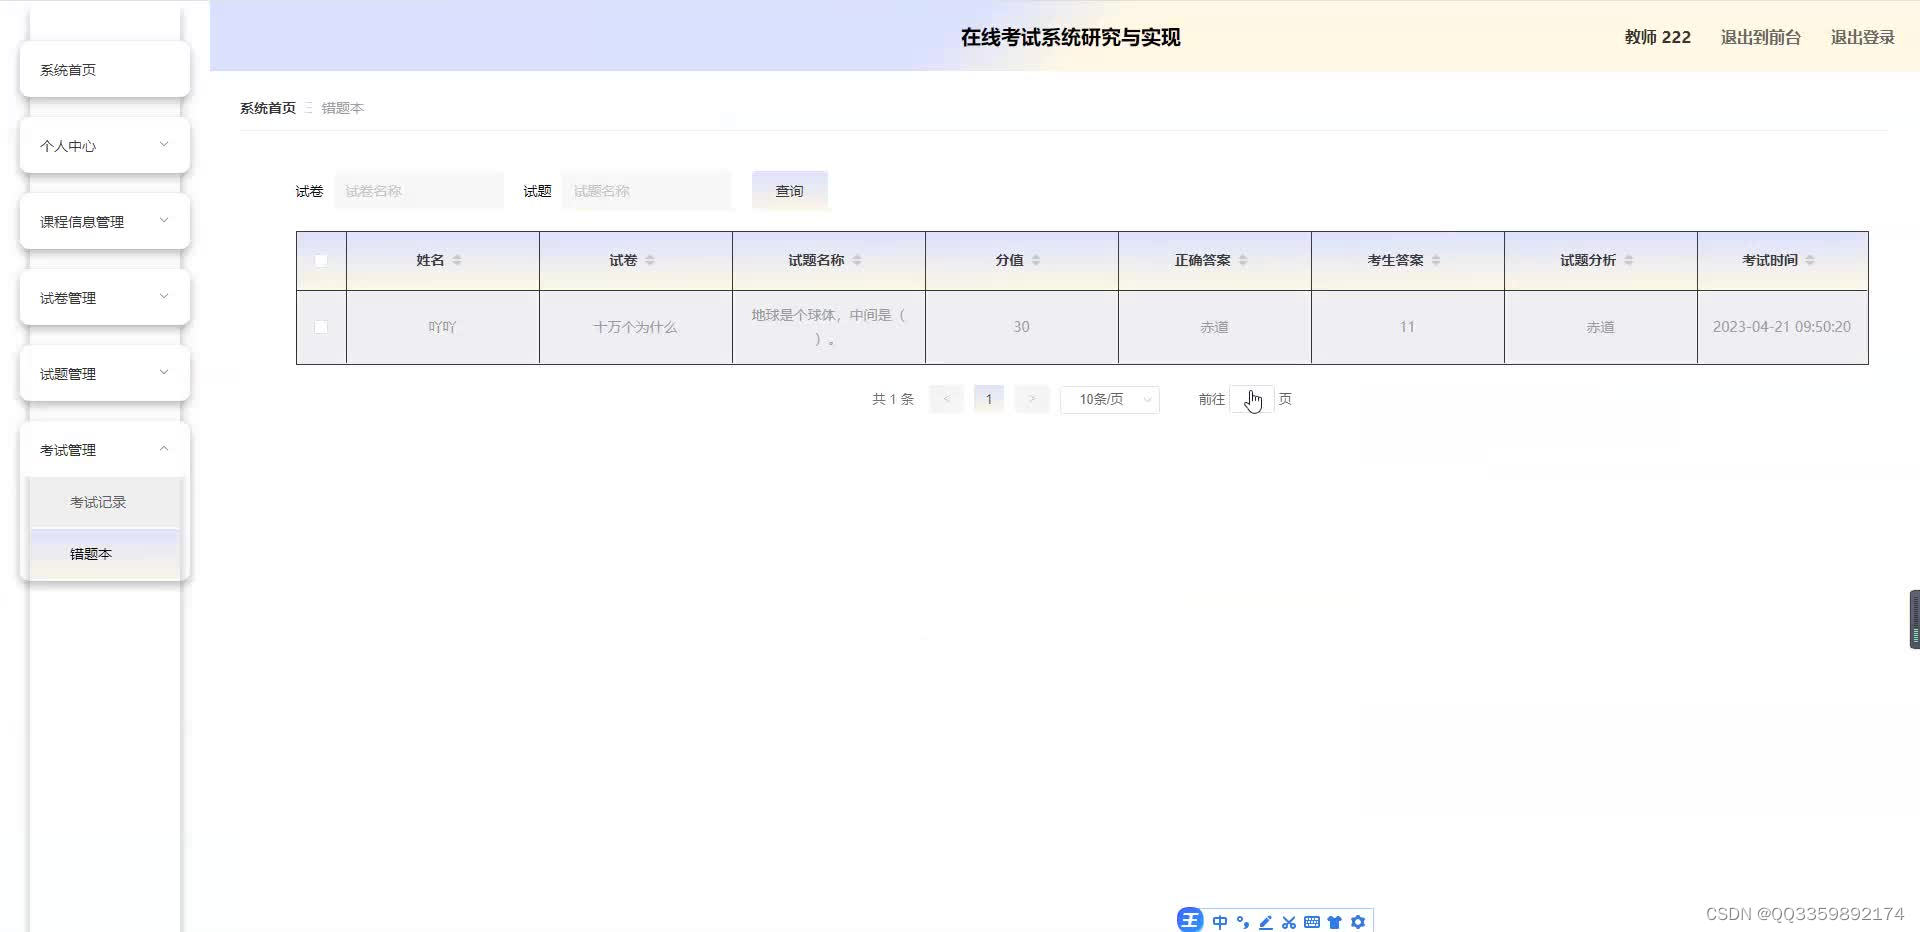Screen dimensions: 1920x932
Task: Expand the 试题管理 menu
Action: click(x=105, y=374)
